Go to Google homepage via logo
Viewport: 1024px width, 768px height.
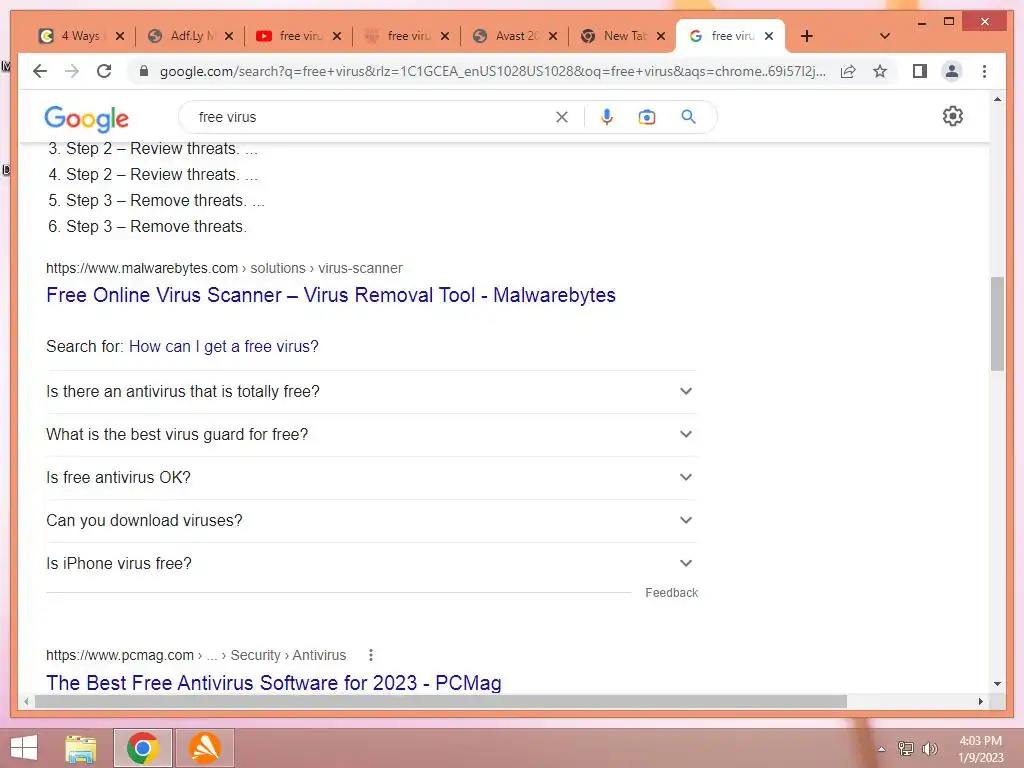click(86, 118)
